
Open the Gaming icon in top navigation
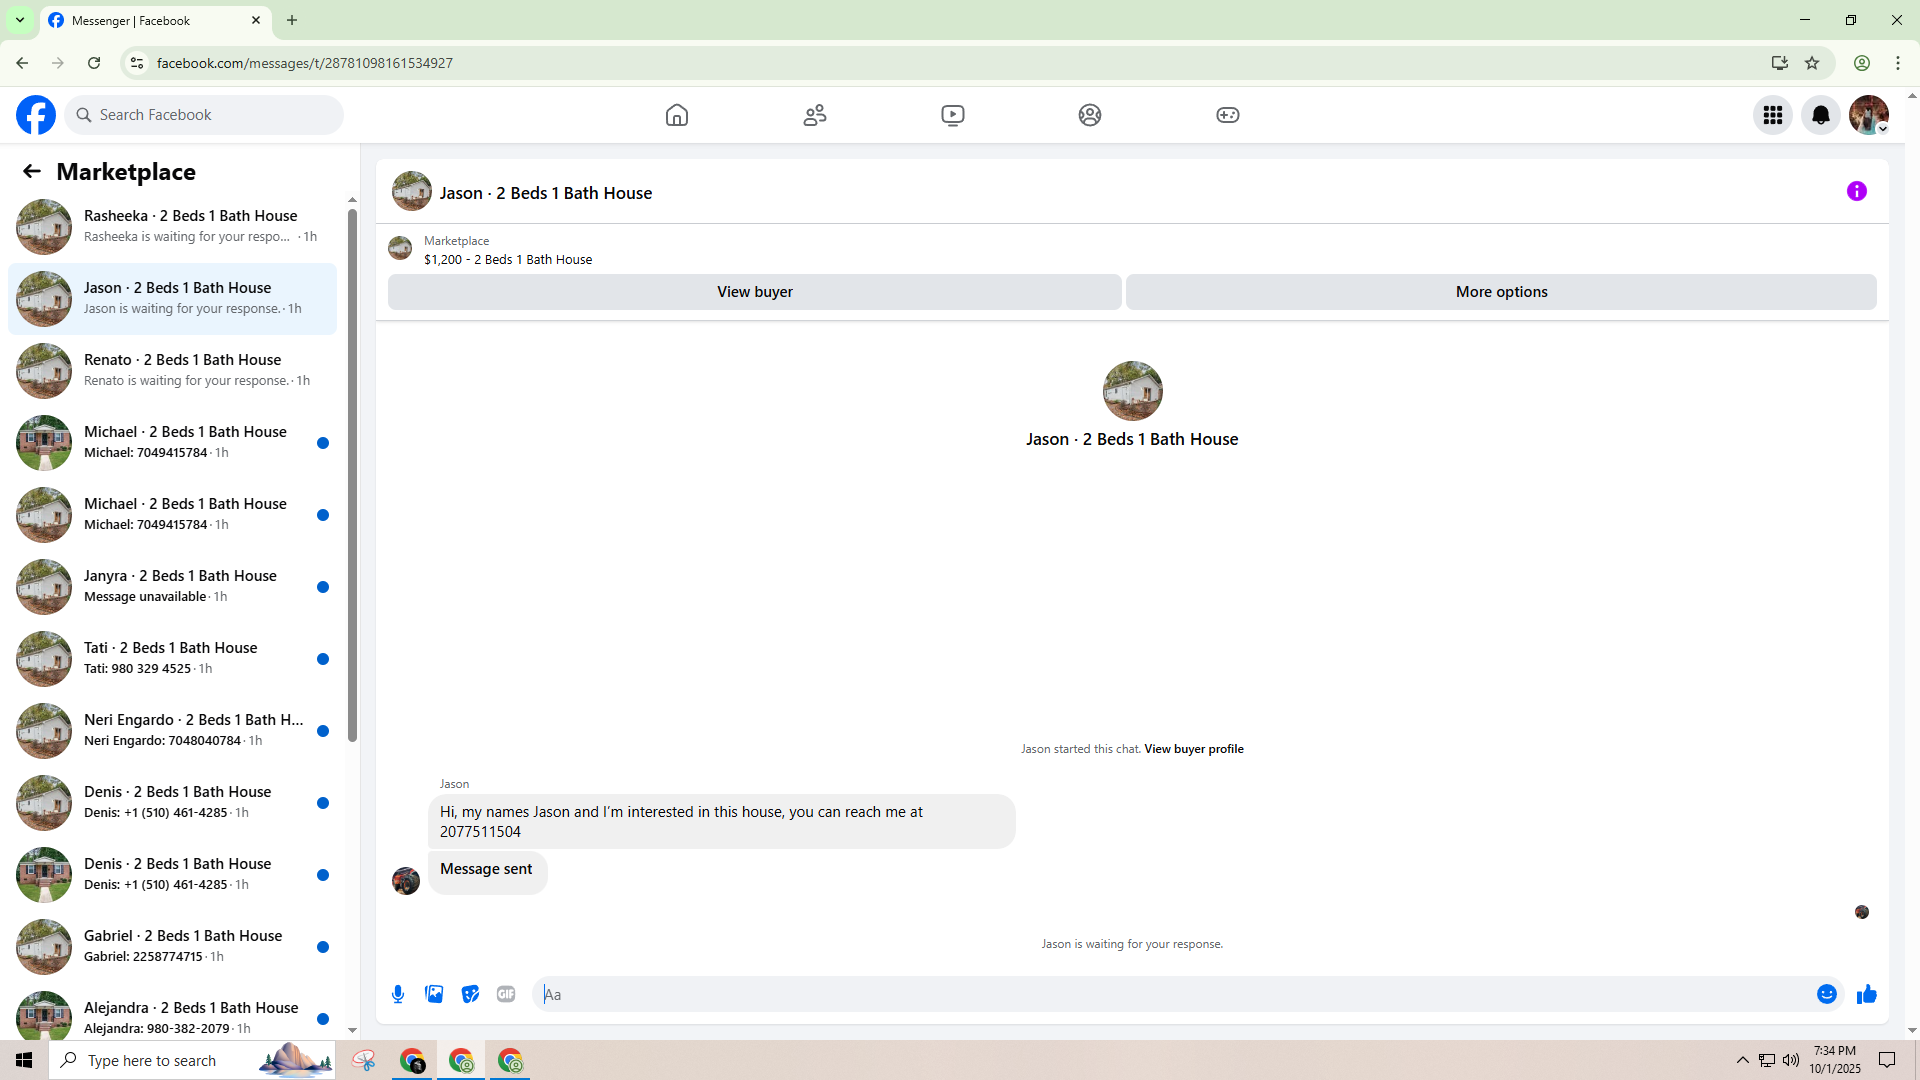coord(1228,115)
